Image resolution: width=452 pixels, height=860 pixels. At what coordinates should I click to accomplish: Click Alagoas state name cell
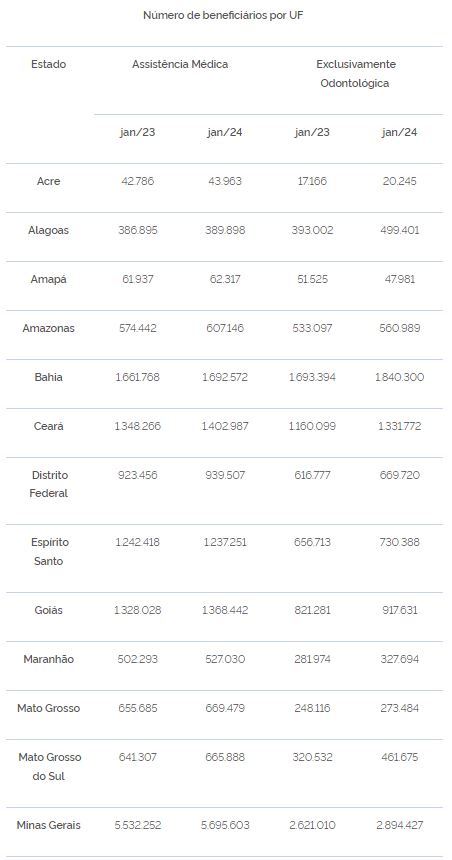48,230
